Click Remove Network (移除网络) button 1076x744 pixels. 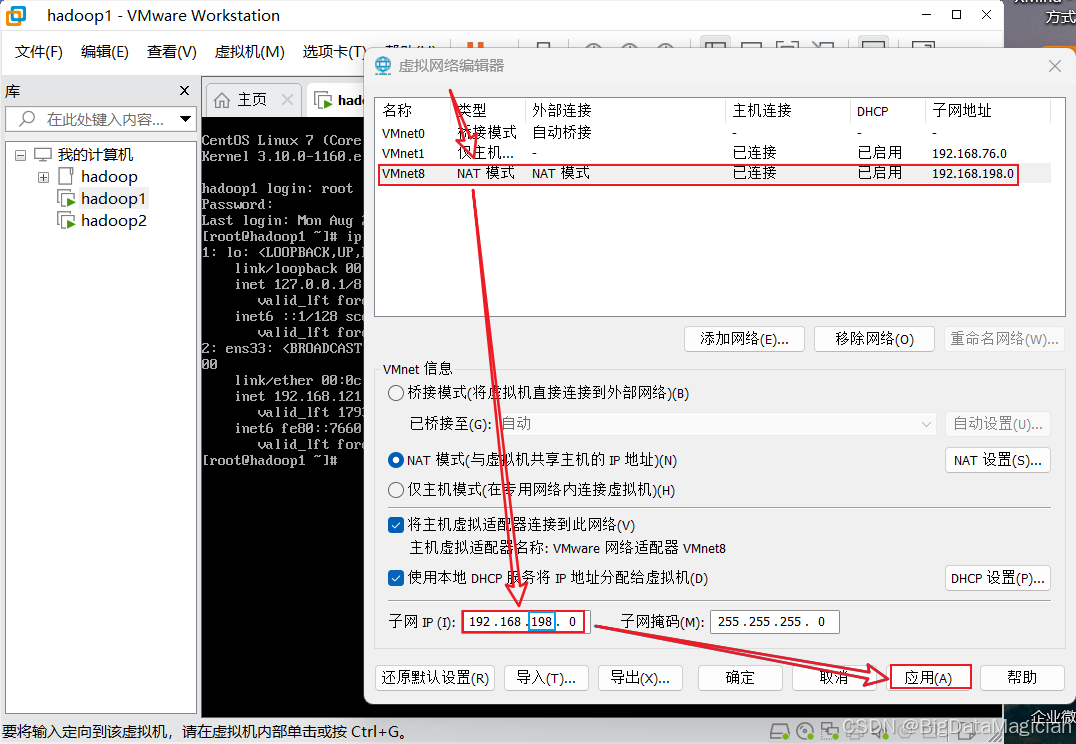(874, 339)
